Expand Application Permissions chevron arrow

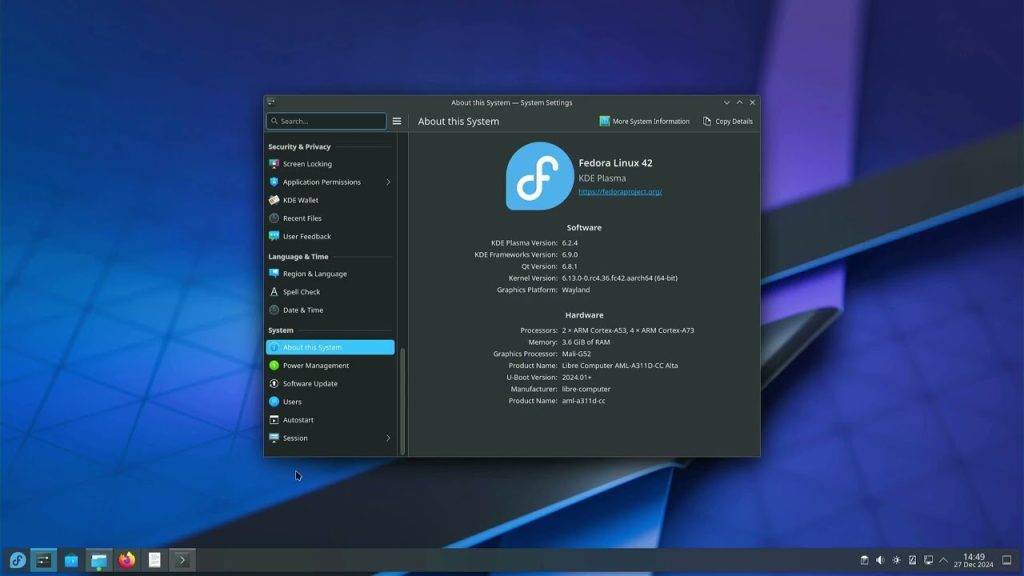(388, 182)
